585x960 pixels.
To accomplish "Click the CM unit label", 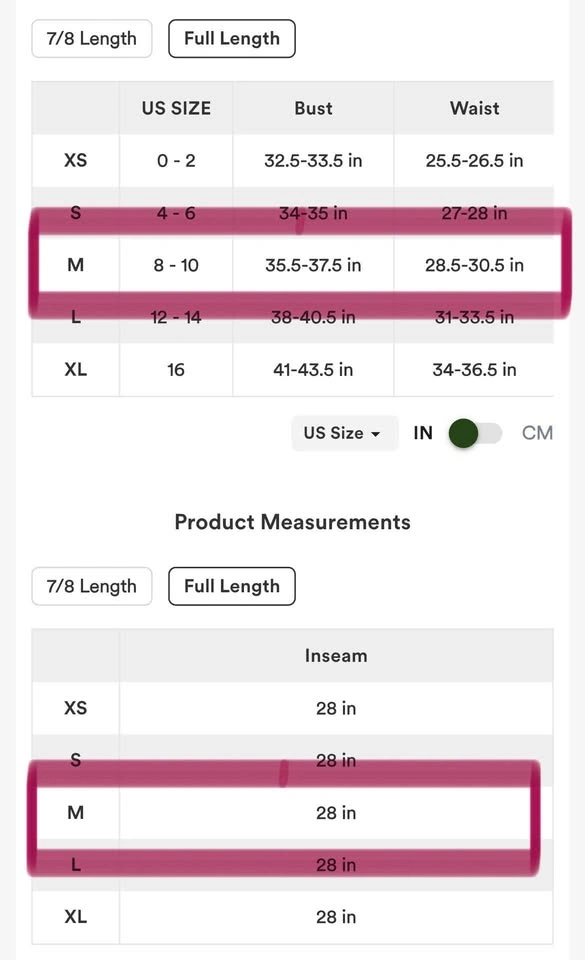I will click(x=537, y=433).
